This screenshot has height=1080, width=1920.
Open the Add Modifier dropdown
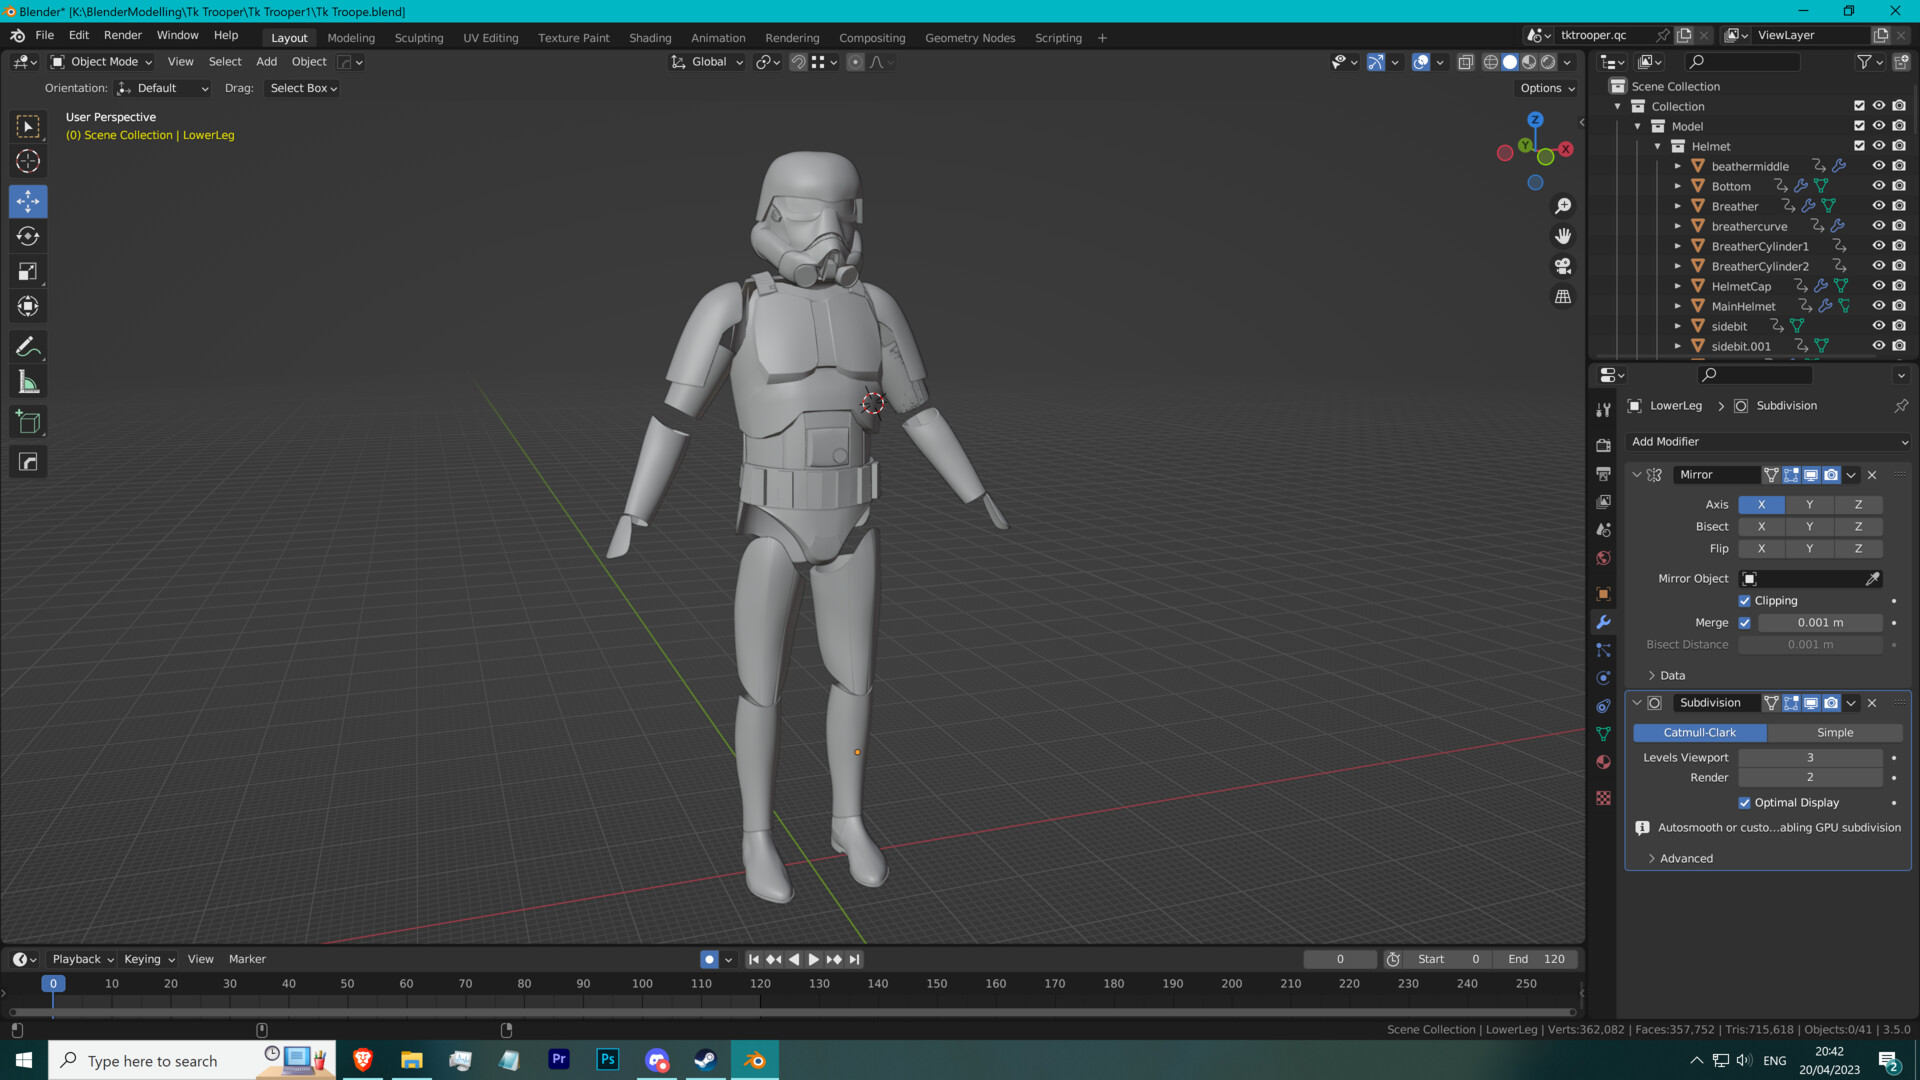click(x=1768, y=441)
